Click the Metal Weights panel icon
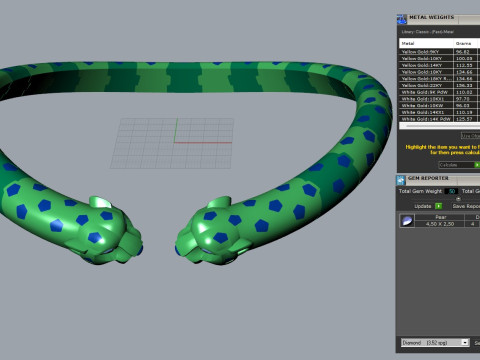 click(402, 19)
